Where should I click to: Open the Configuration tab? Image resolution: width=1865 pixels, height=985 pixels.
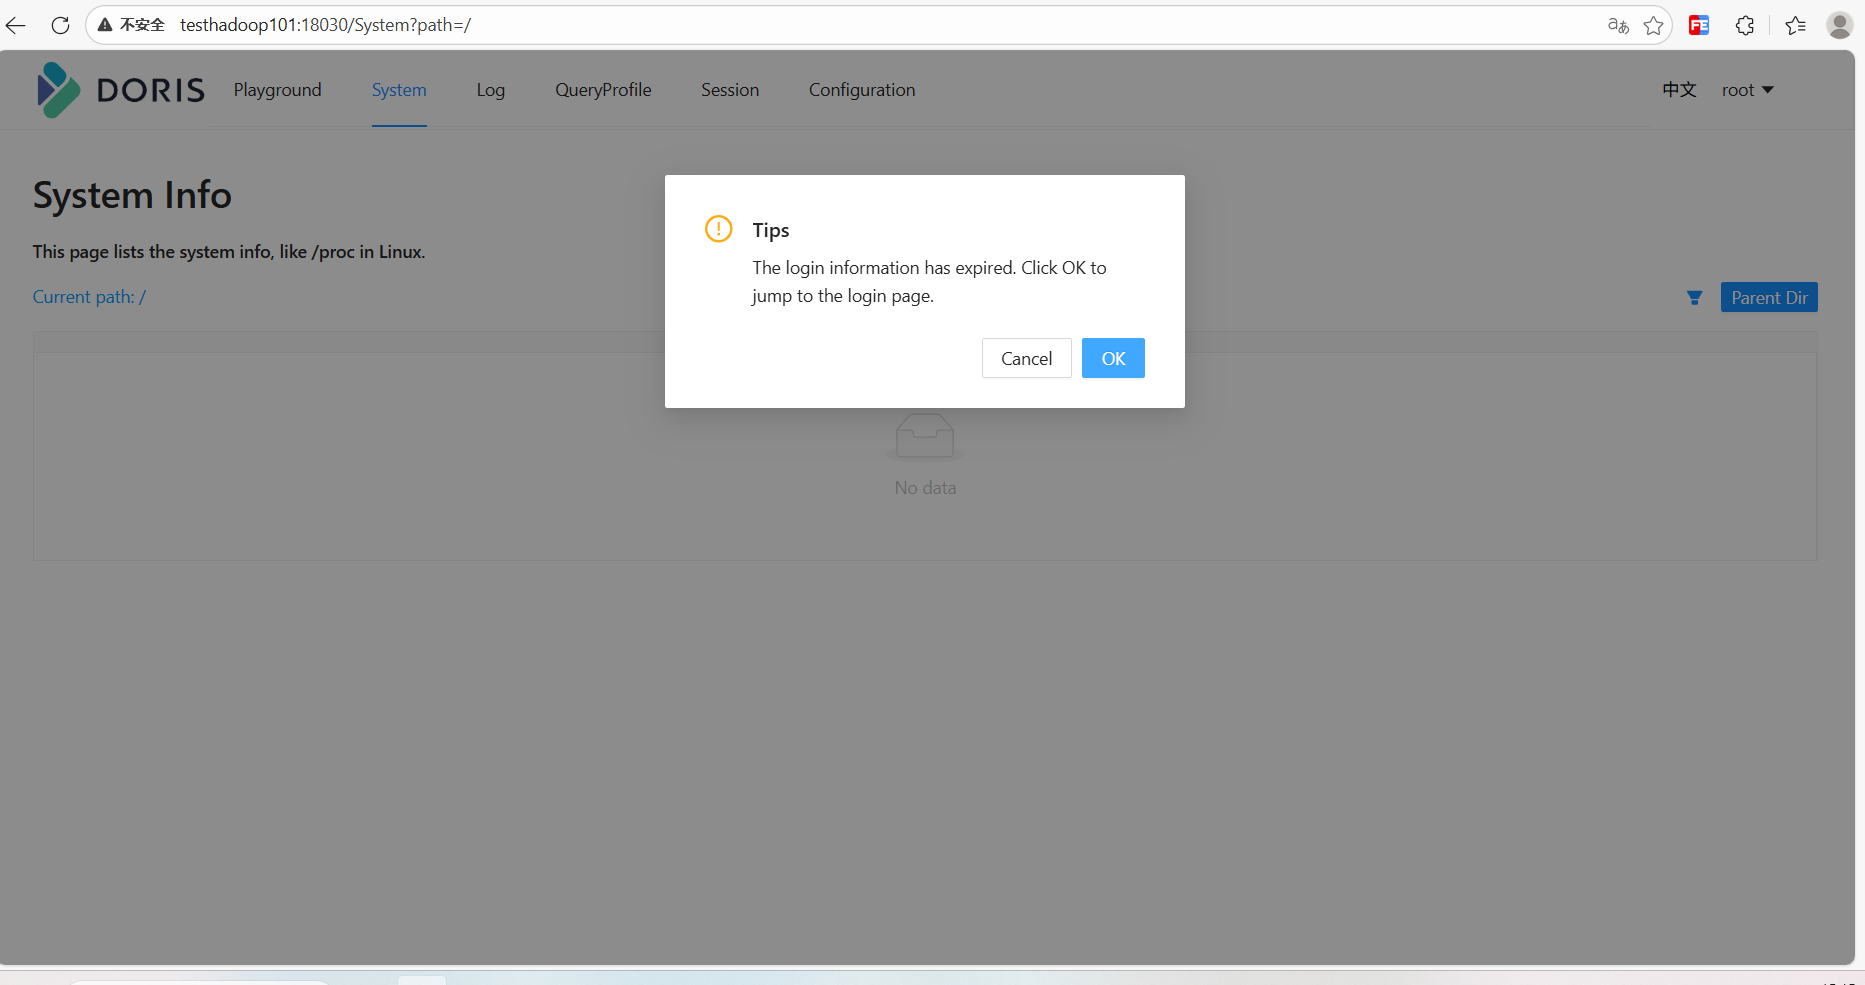click(861, 90)
